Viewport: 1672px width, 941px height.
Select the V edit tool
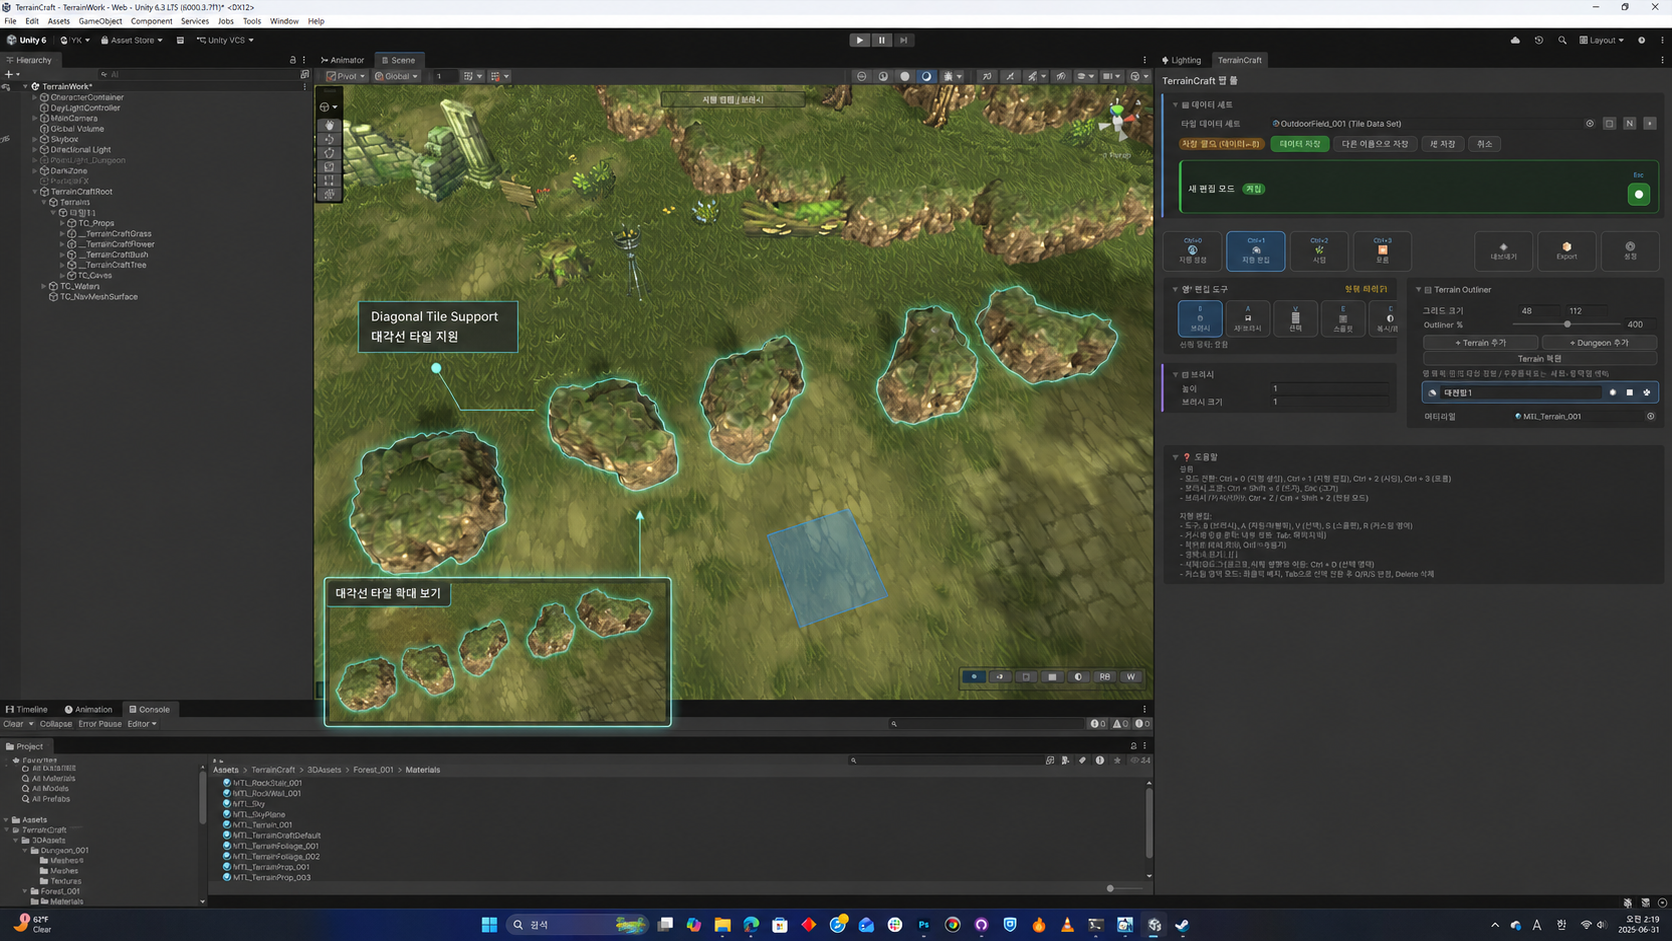(1295, 318)
